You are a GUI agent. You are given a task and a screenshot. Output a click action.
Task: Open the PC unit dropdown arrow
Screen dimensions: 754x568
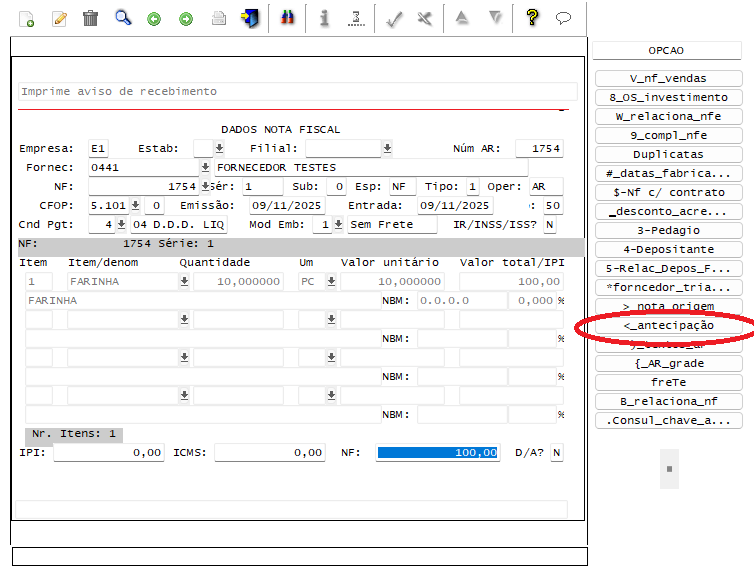(331, 281)
